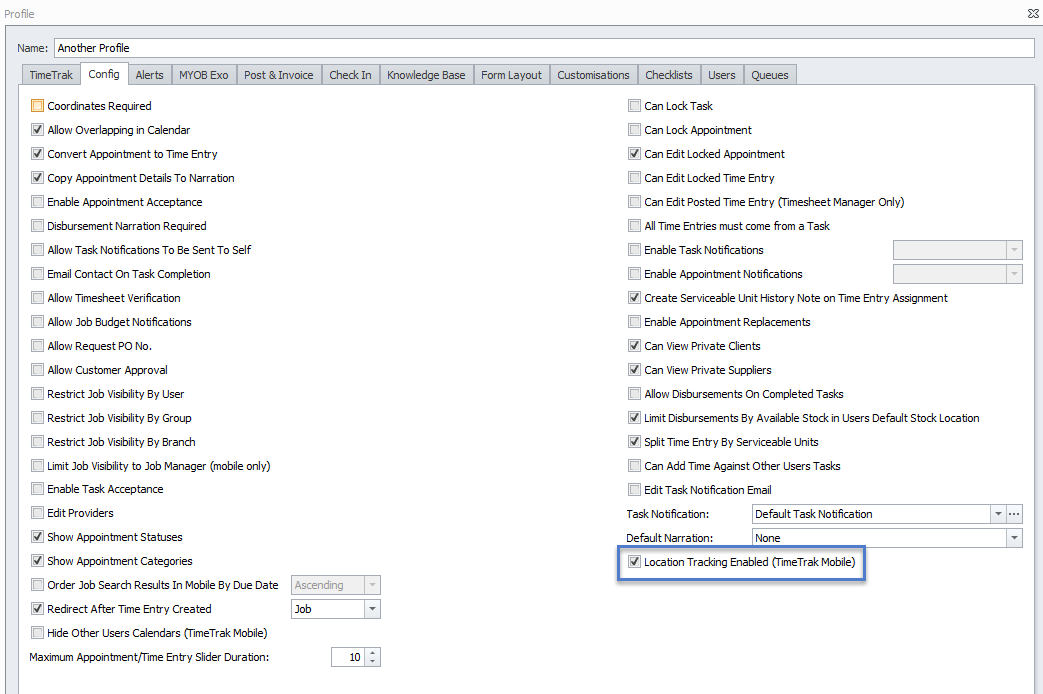Increase the slider duration with up arrow
The image size is (1043, 694).
(x=373, y=652)
